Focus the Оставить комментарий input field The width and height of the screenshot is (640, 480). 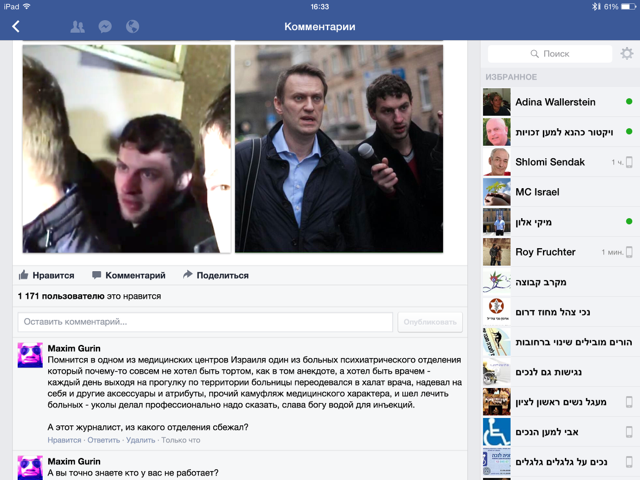205,322
